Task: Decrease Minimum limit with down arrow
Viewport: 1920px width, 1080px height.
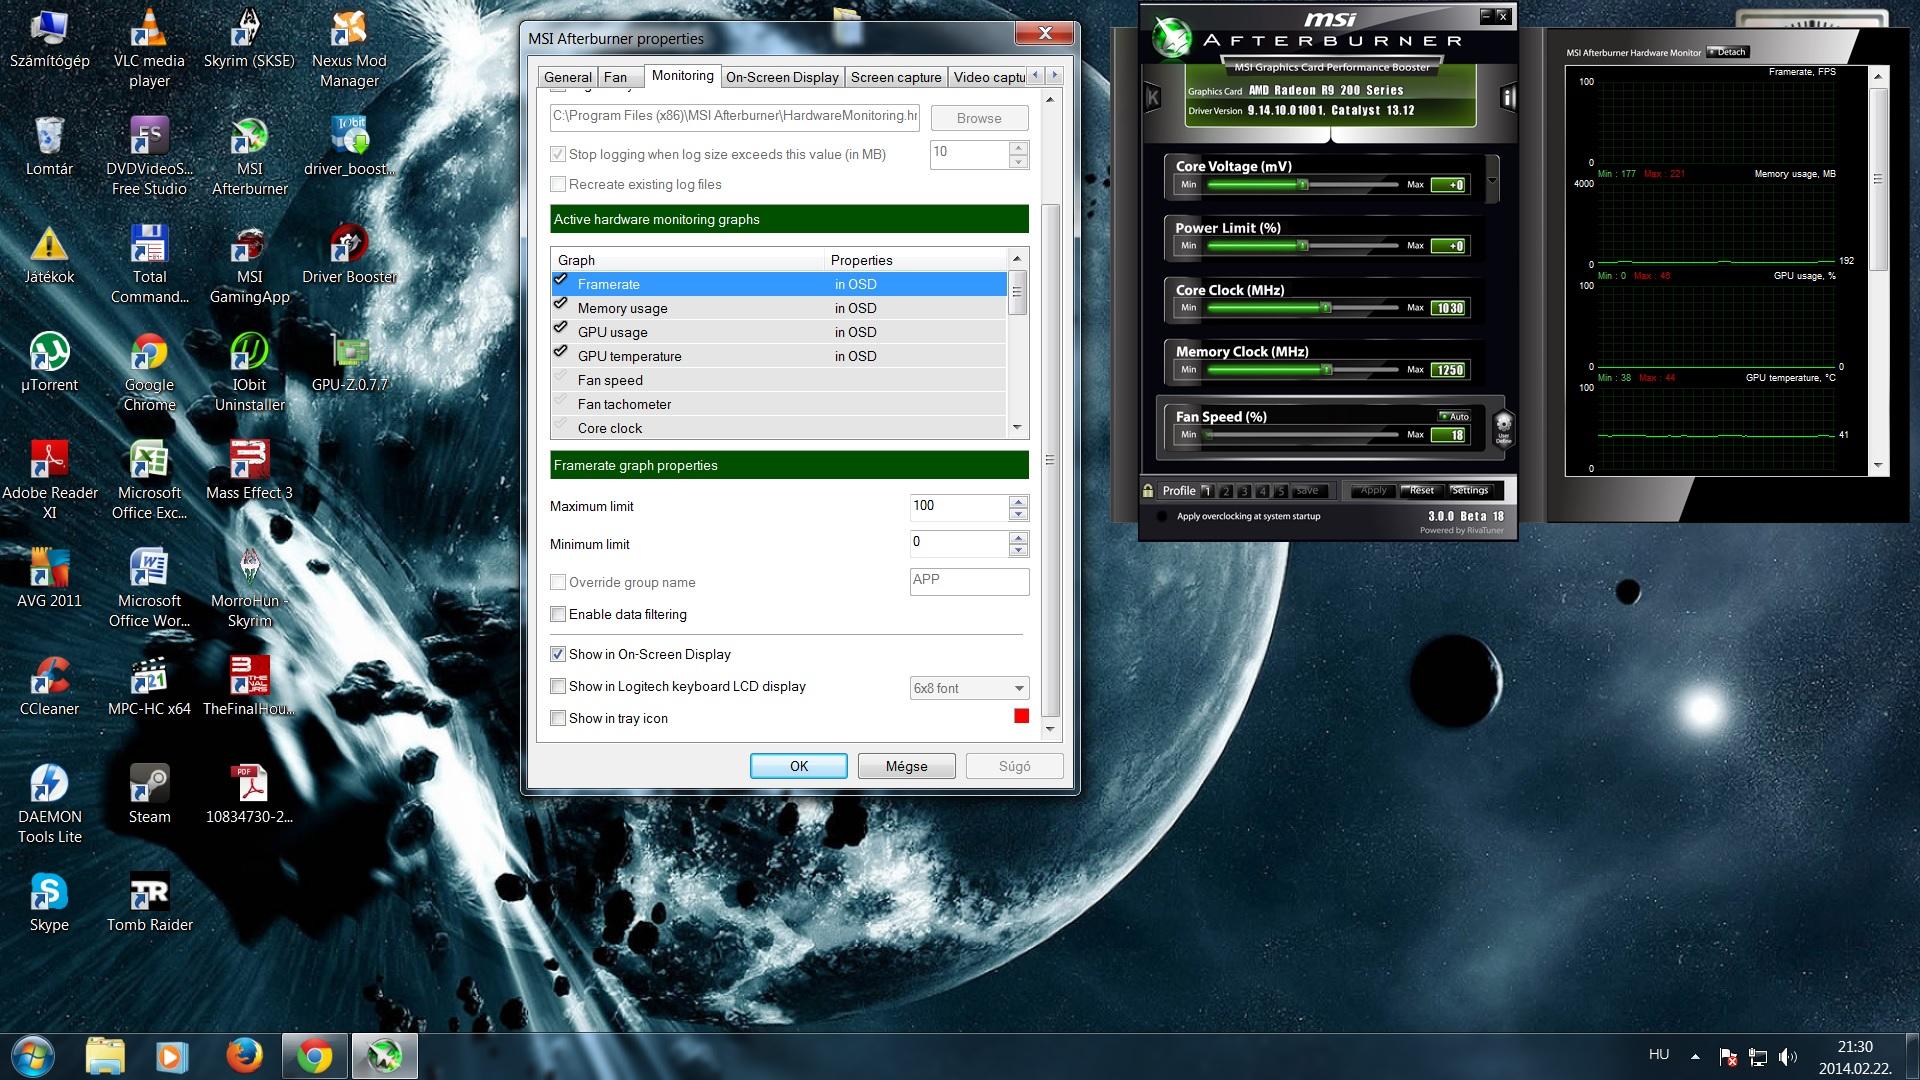Action: [x=1018, y=550]
